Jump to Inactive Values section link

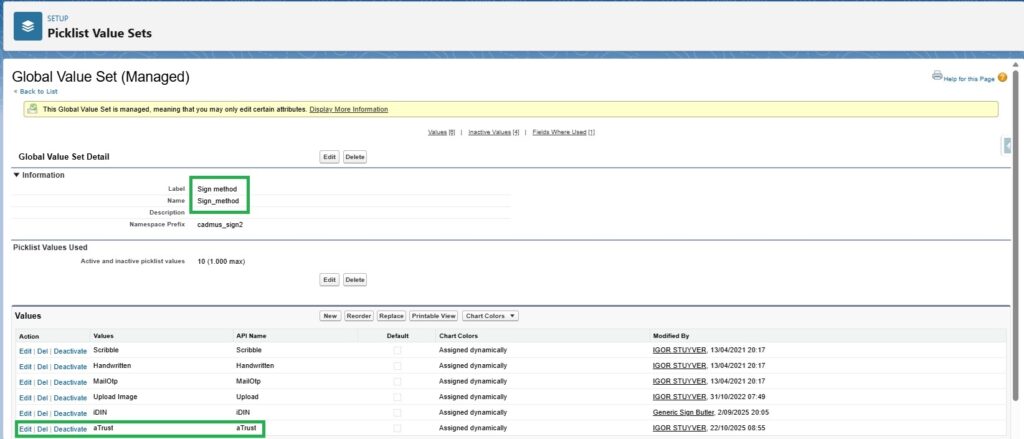point(493,132)
